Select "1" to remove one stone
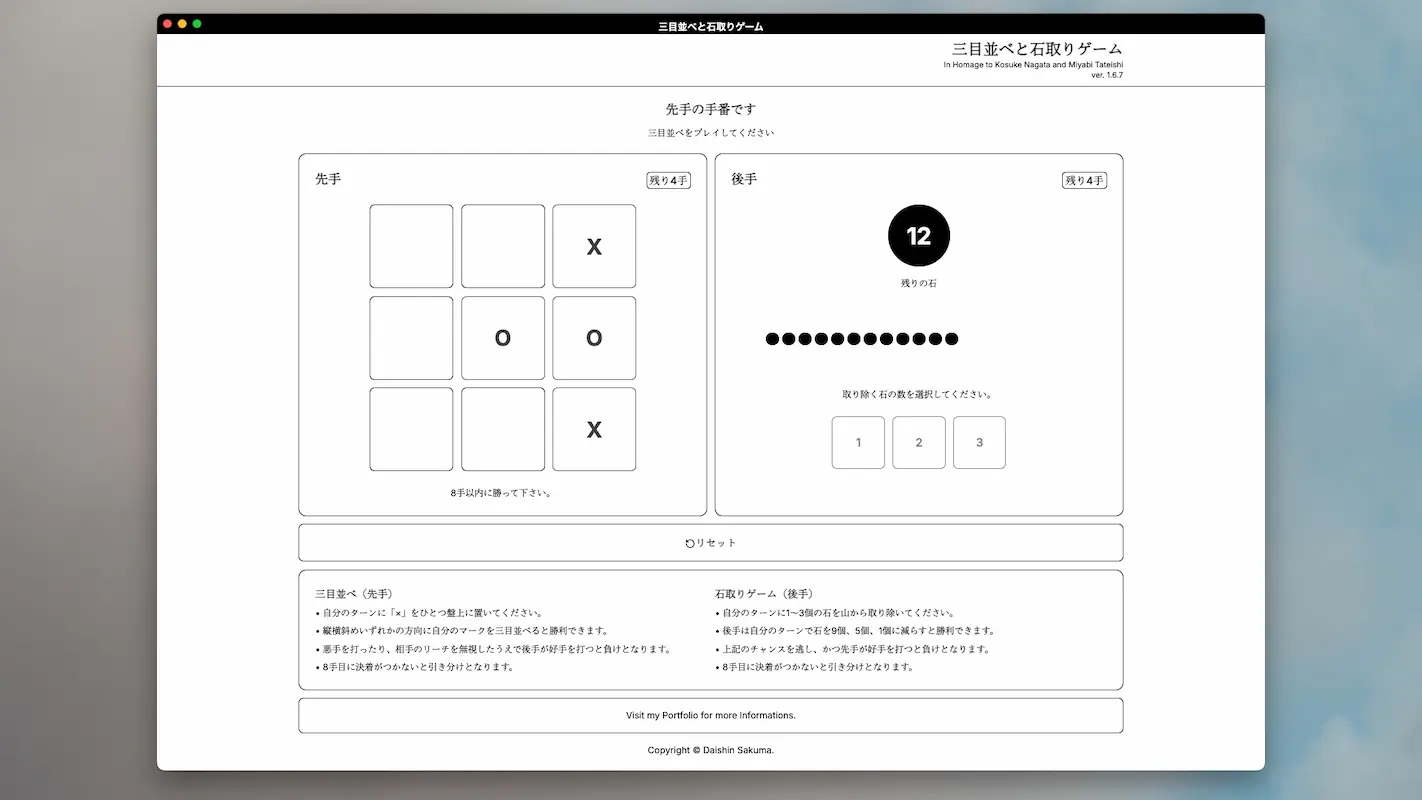The image size is (1422, 800). point(858,442)
